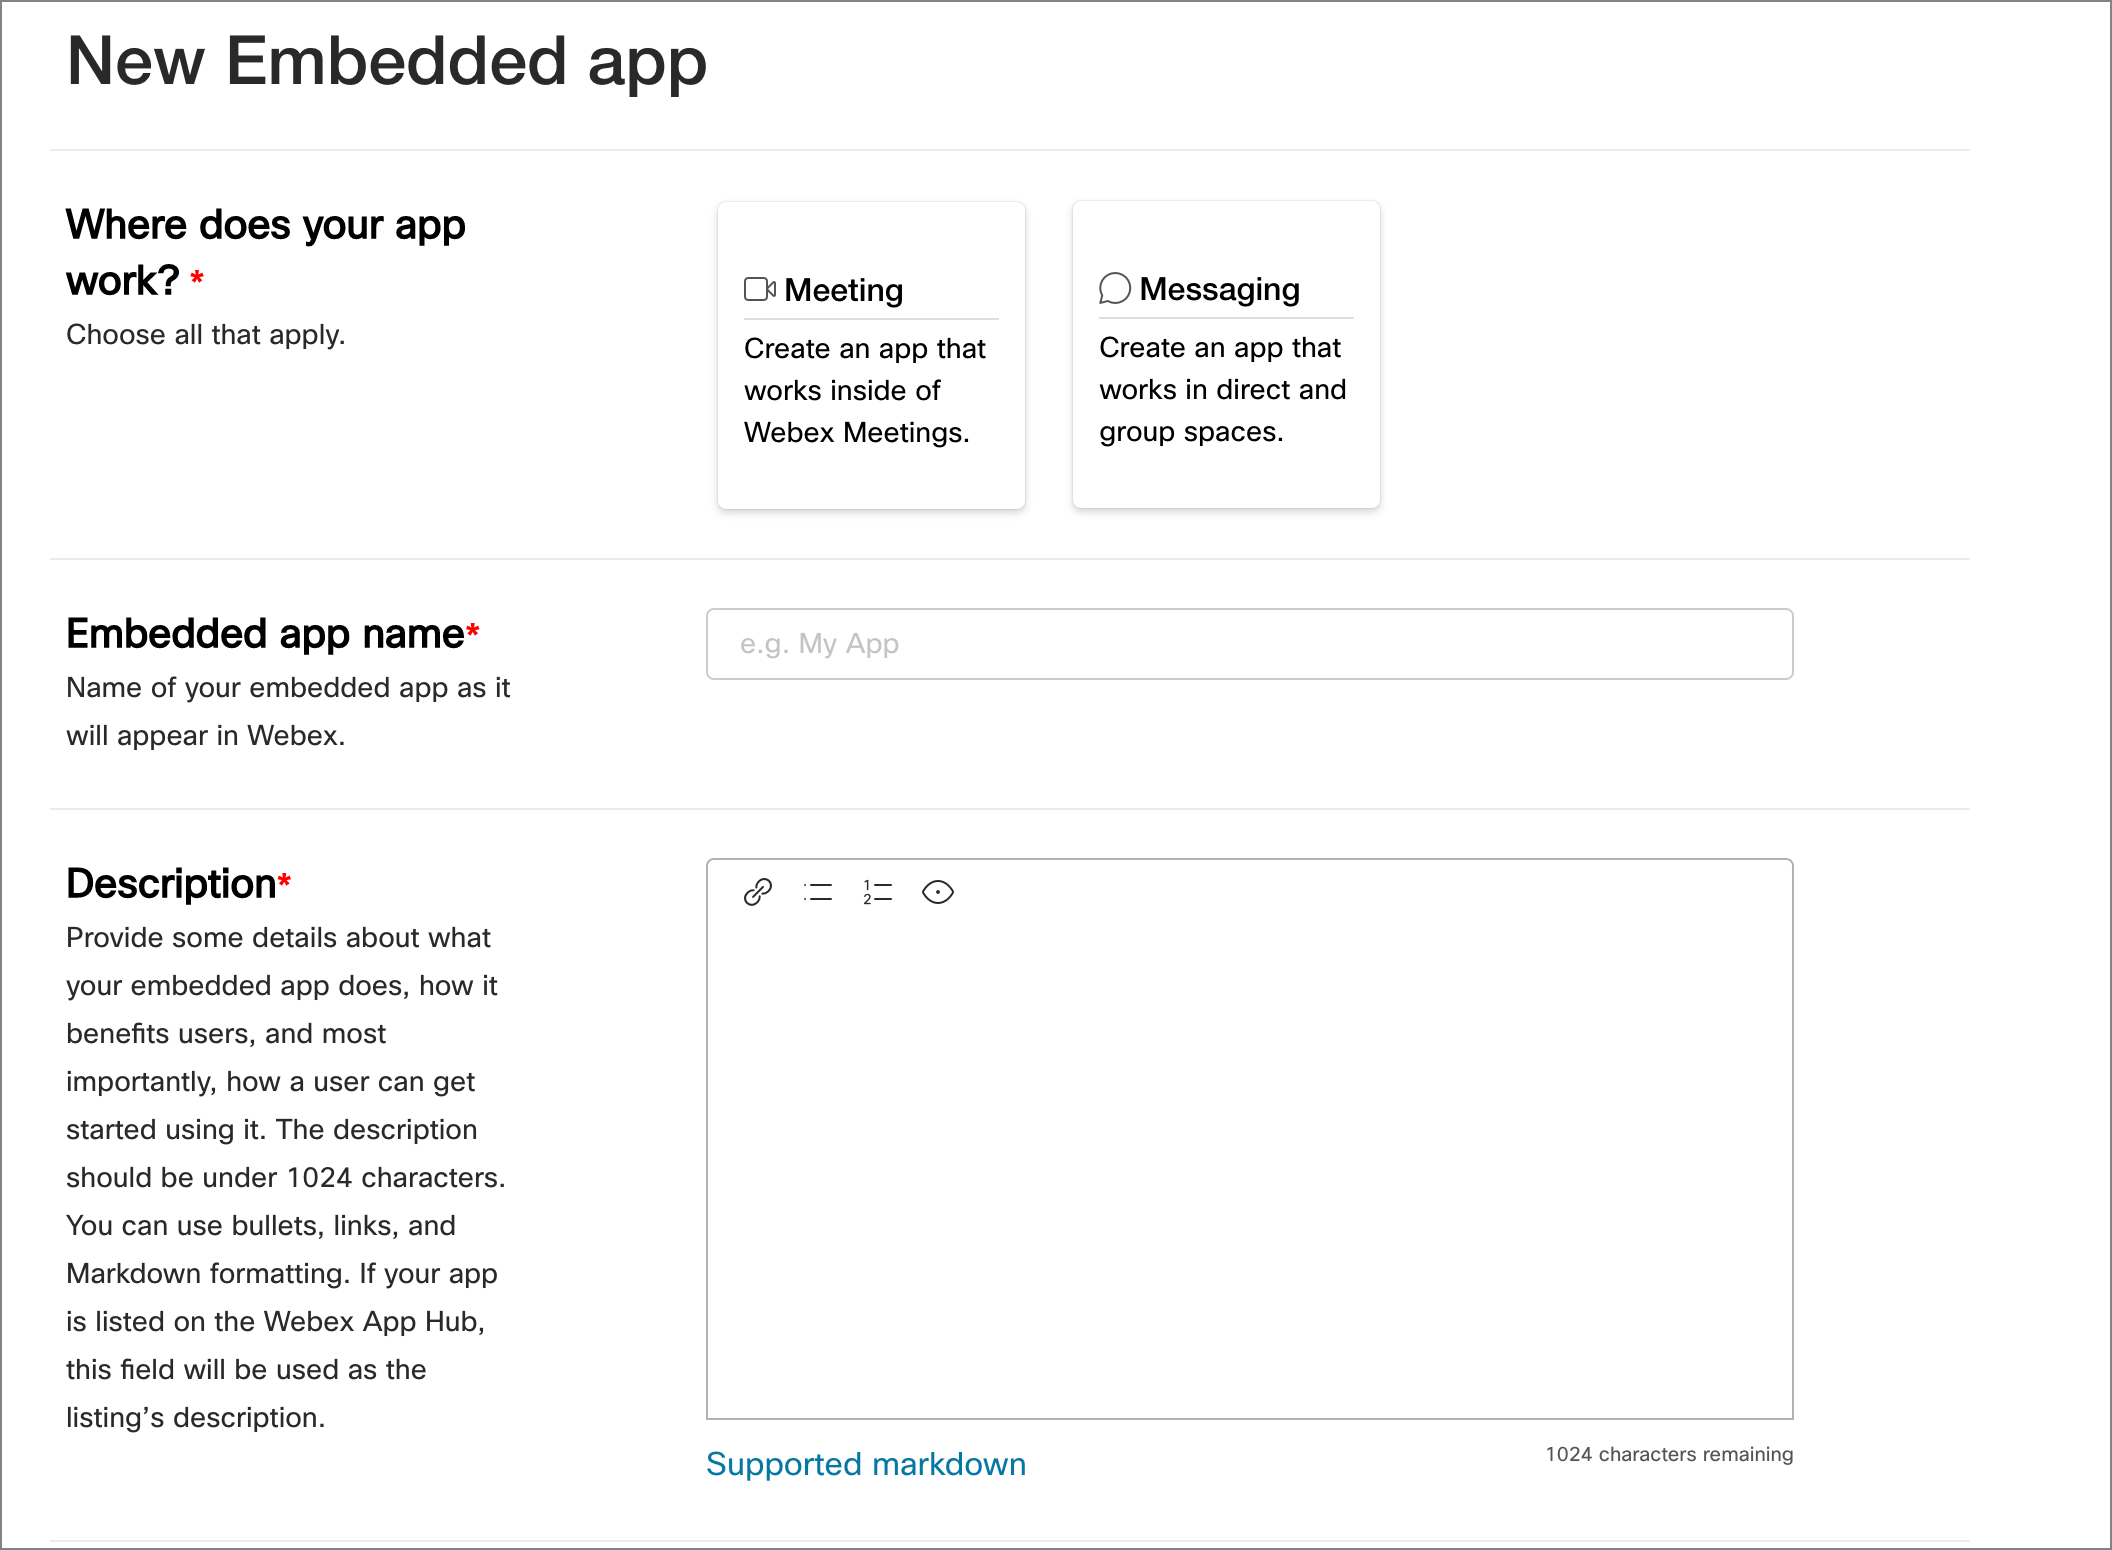
Task: Select the Meeting app type card
Action: (870, 355)
